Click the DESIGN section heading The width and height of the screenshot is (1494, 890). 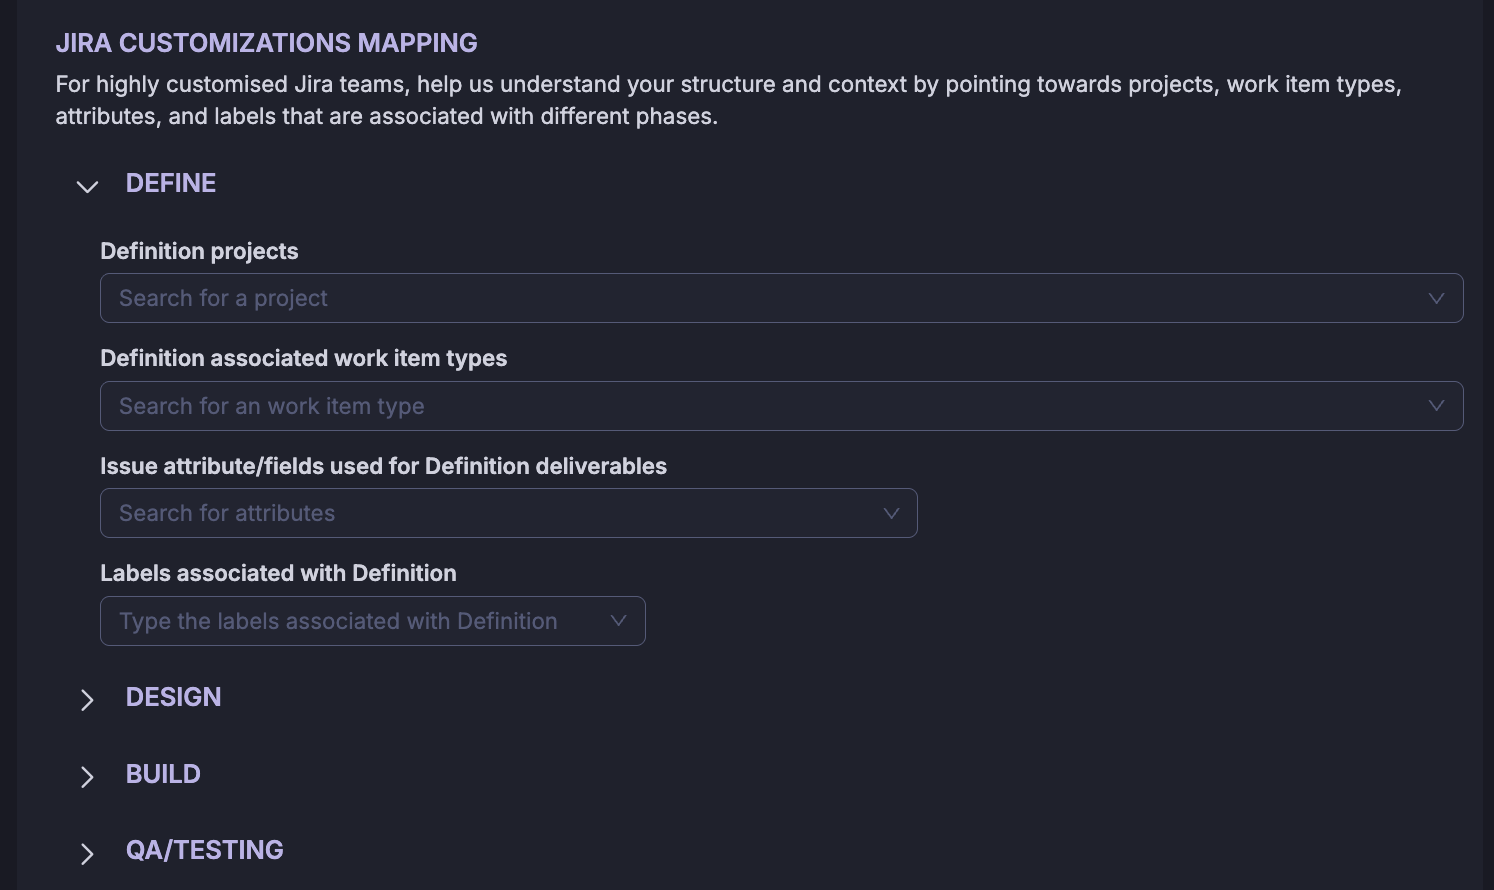[173, 697]
